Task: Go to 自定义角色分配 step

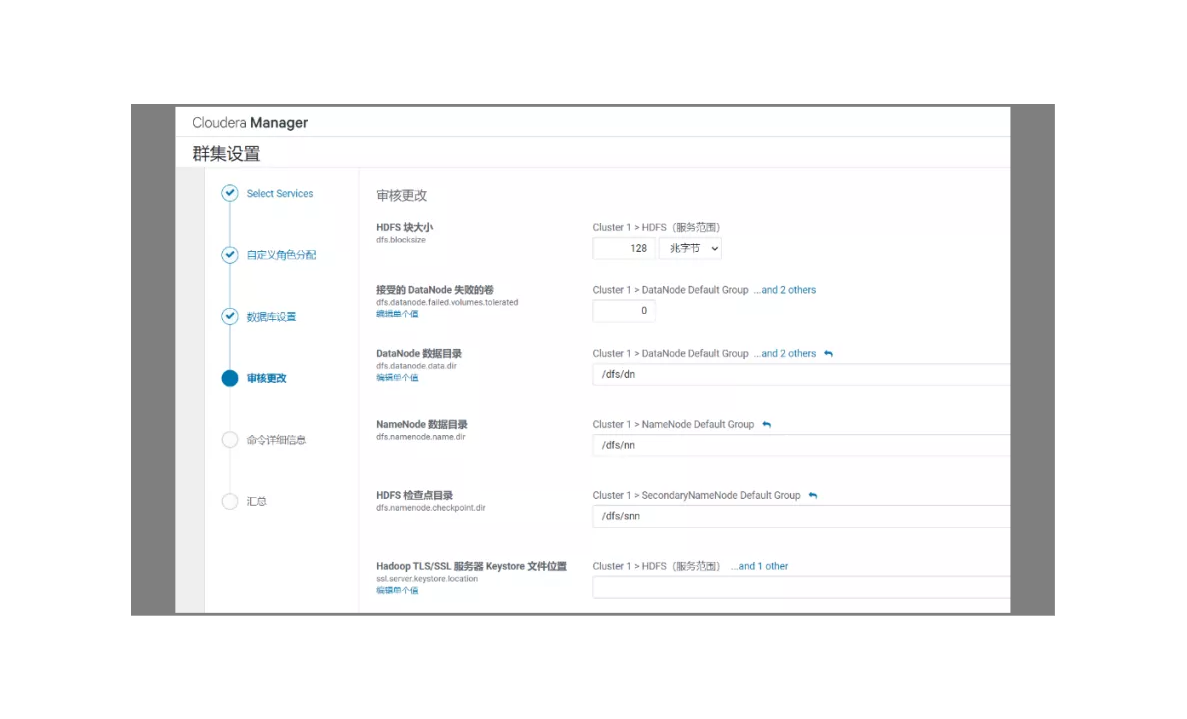Action: [x=281, y=255]
